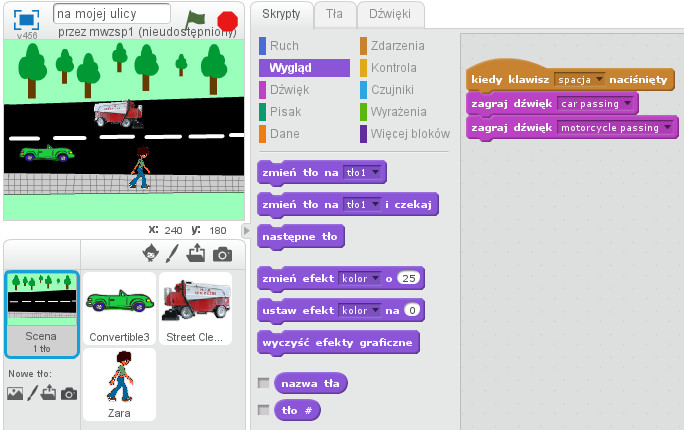Open the Skrypty tab
The image size is (684, 430).
pos(281,14)
